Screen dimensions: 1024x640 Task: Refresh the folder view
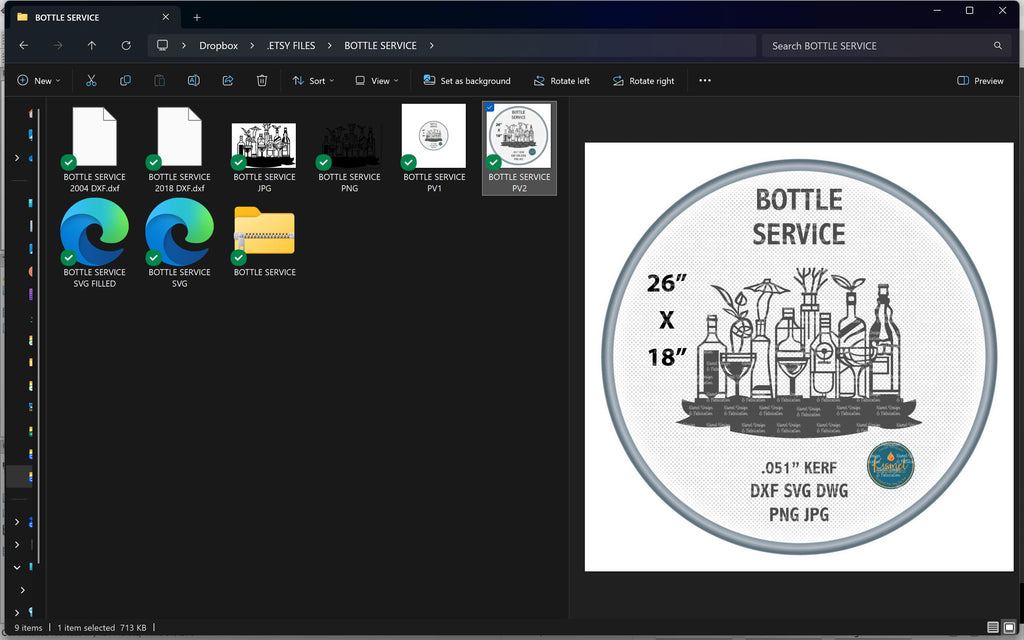click(126, 45)
